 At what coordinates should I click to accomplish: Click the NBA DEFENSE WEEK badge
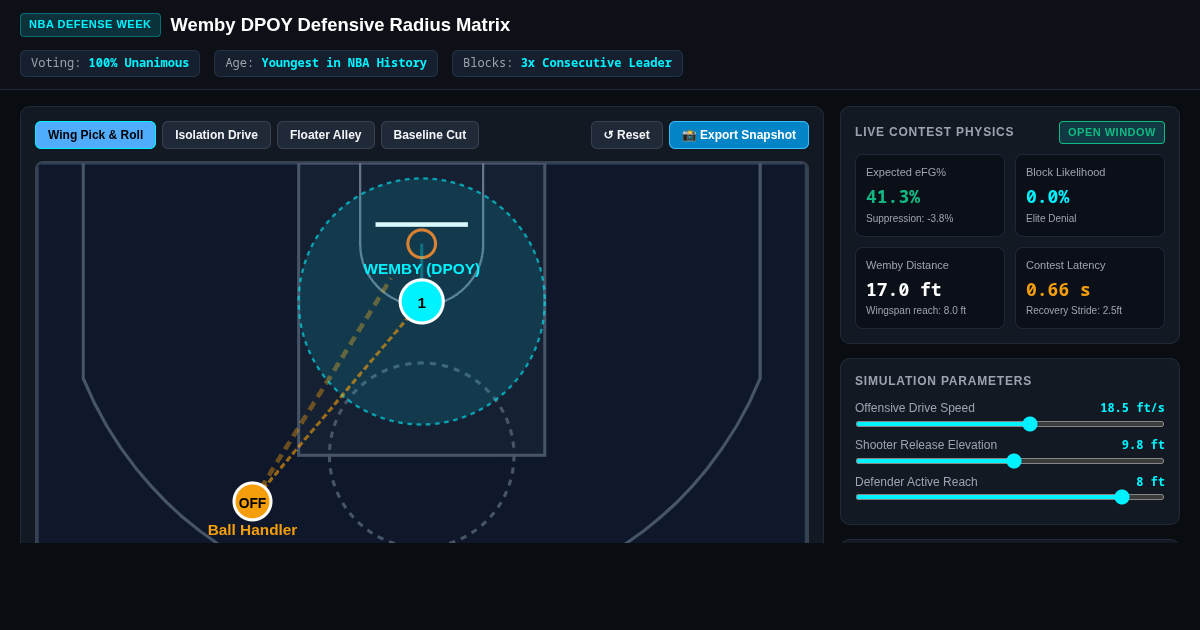pyautogui.click(x=90, y=25)
